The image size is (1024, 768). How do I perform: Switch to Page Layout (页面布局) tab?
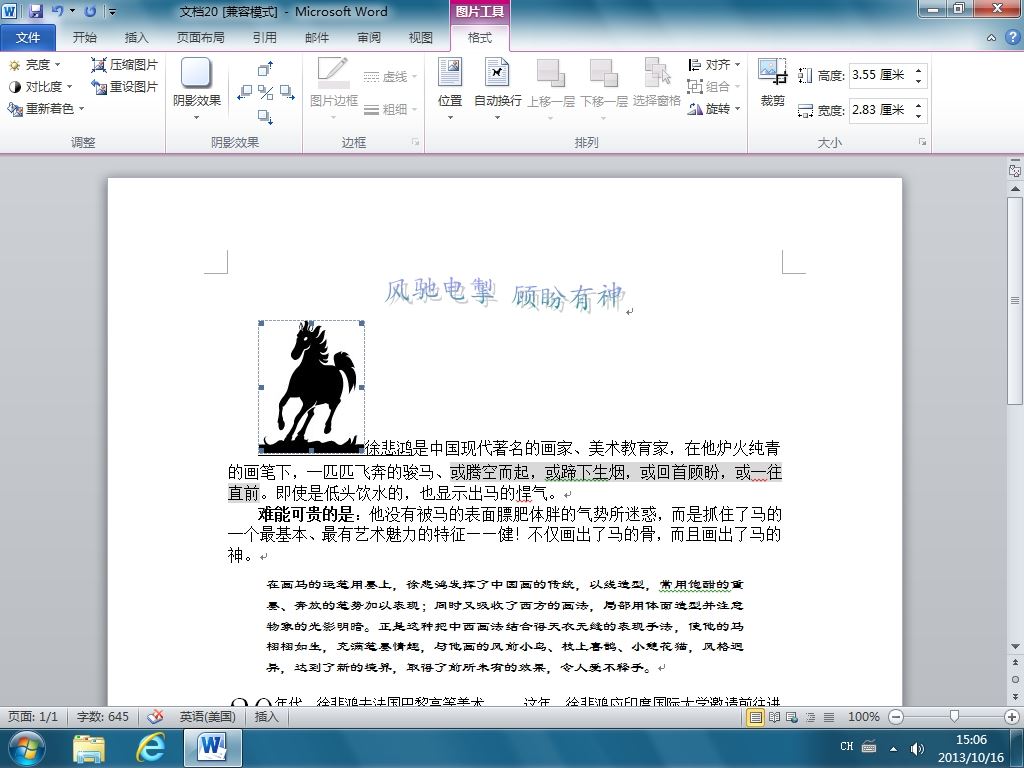click(200, 38)
